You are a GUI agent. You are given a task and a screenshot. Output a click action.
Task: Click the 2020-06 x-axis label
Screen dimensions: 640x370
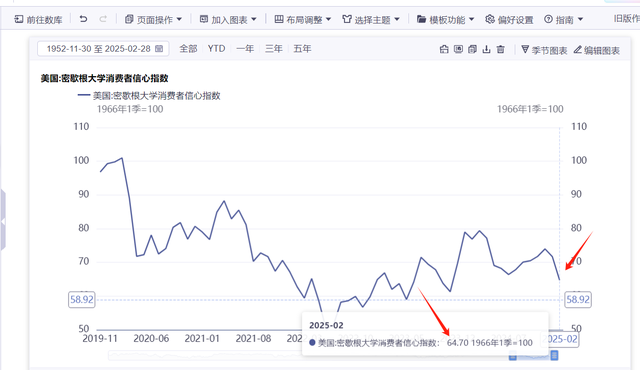[x=151, y=338]
